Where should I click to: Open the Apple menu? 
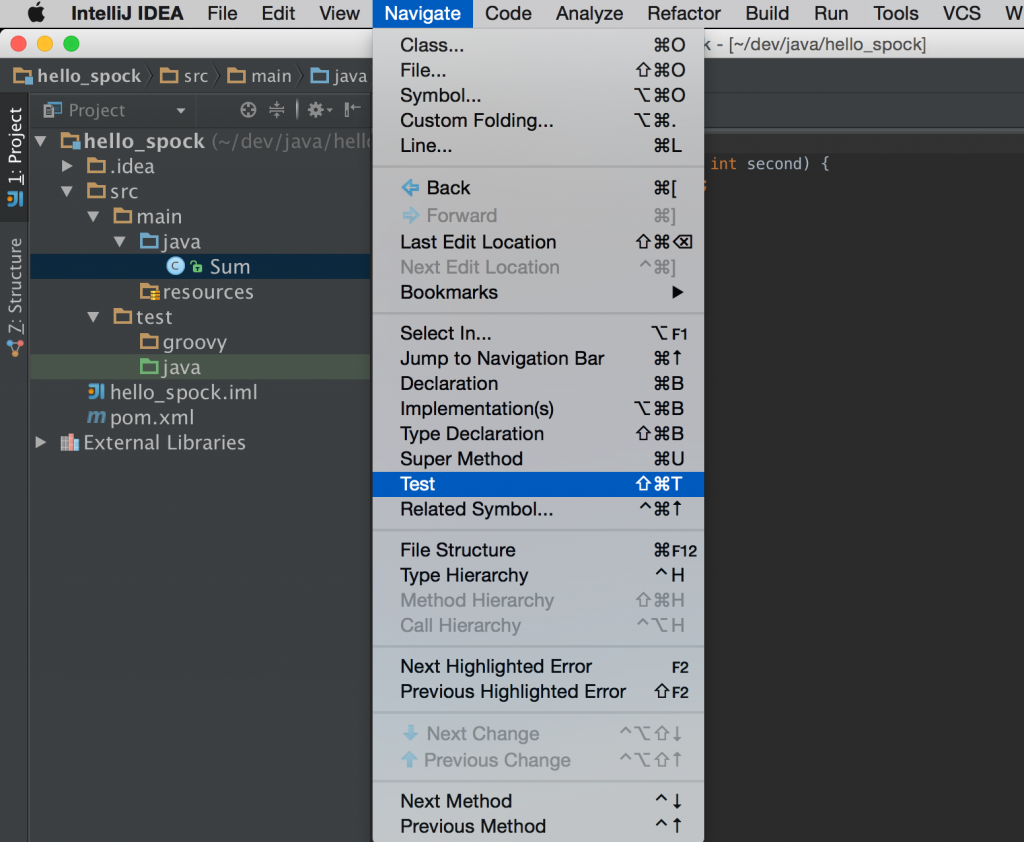36,13
